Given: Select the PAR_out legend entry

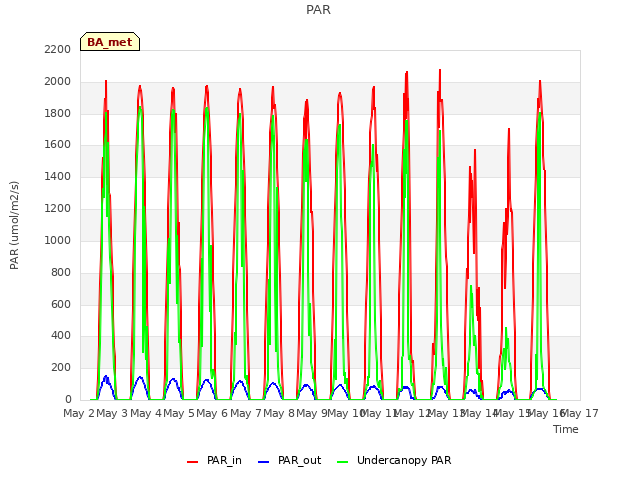Looking at the screenshot, I should coord(300,460).
